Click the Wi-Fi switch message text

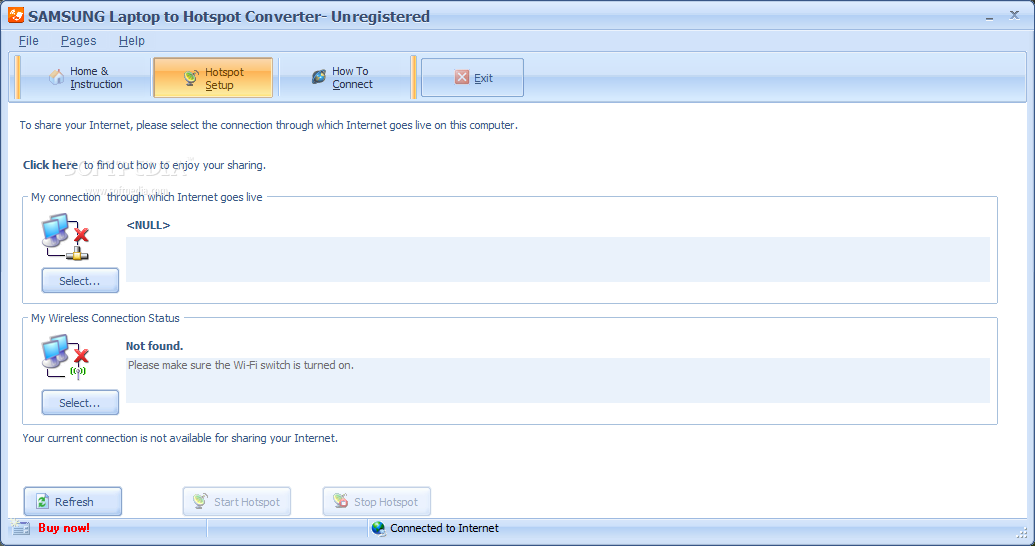(241, 365)
